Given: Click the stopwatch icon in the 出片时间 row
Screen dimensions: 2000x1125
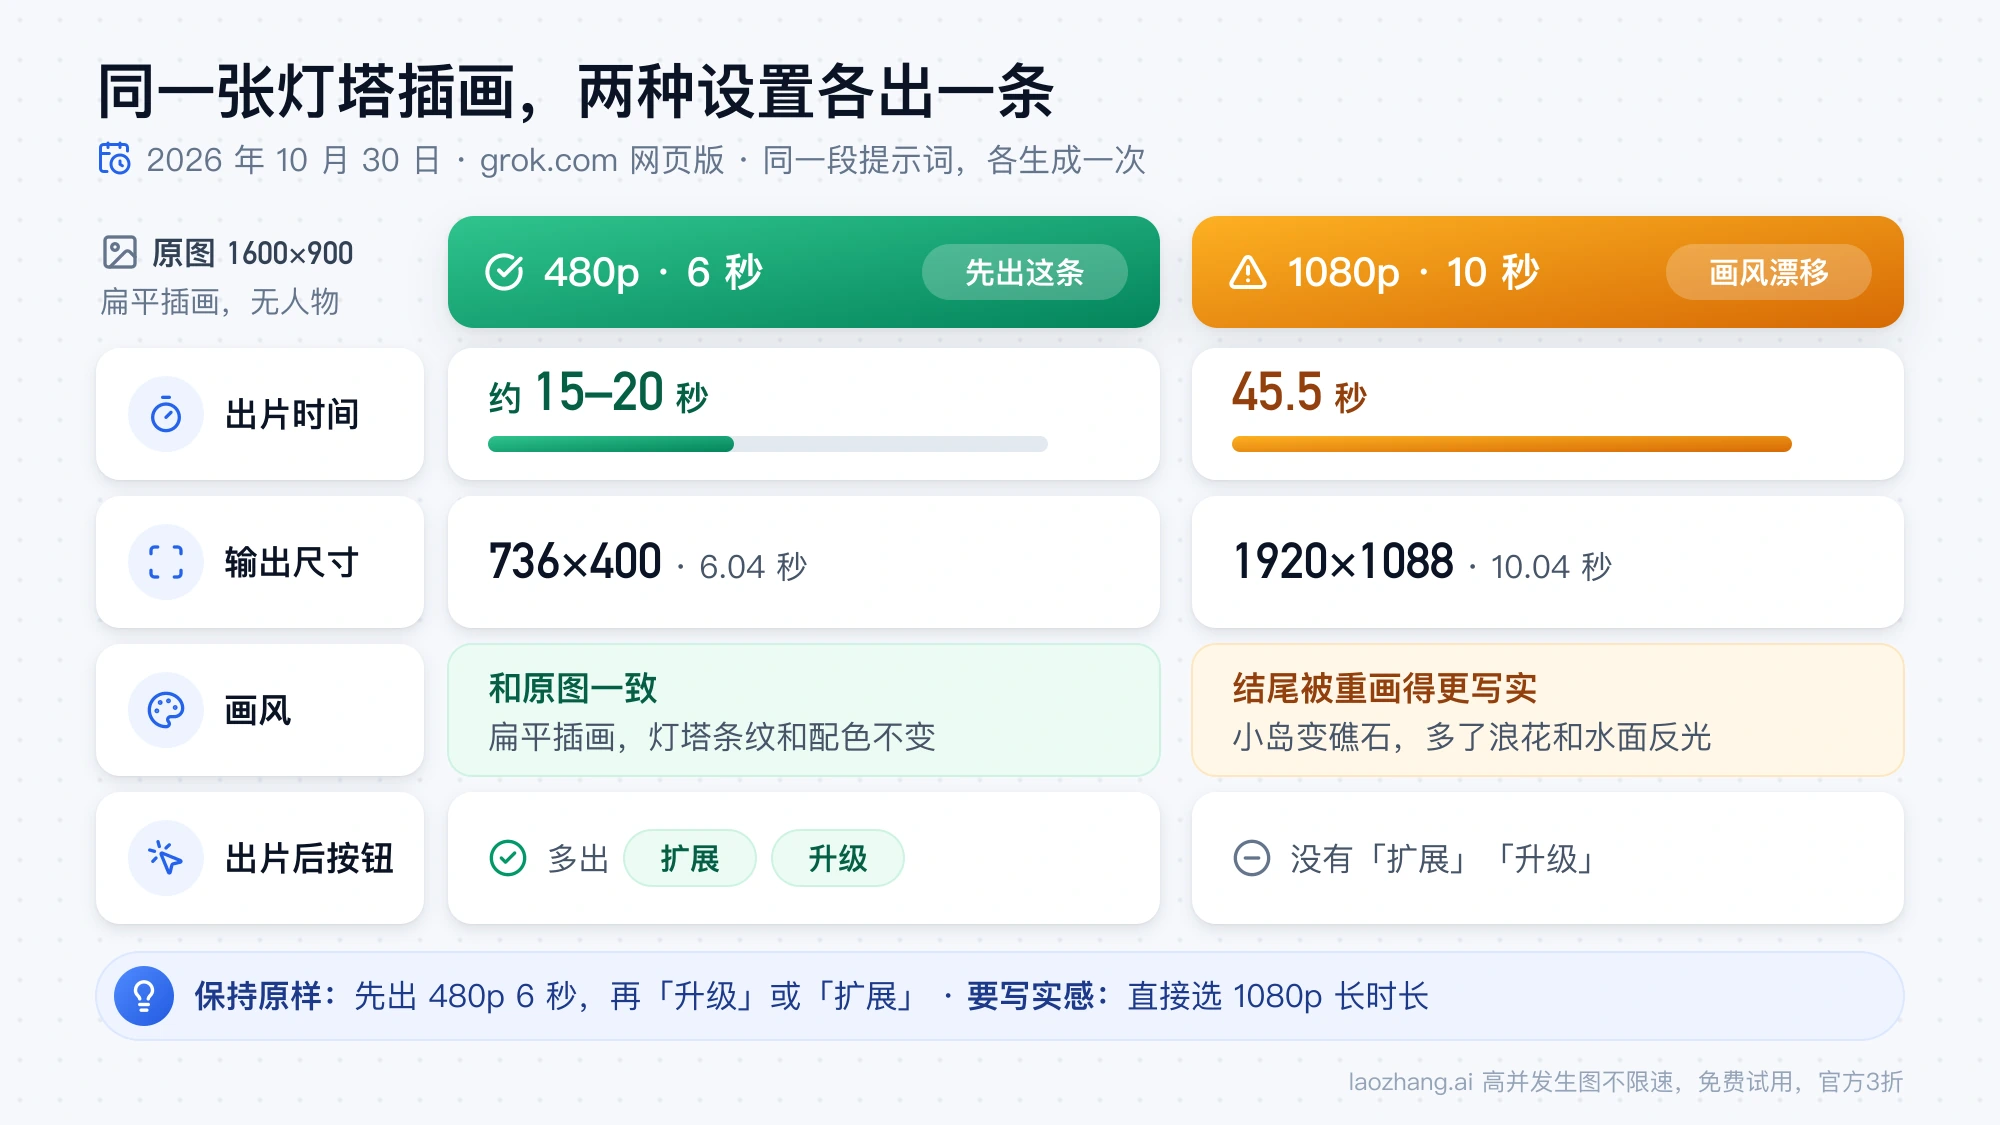Looking at the screenshot, I should [166, 414].
